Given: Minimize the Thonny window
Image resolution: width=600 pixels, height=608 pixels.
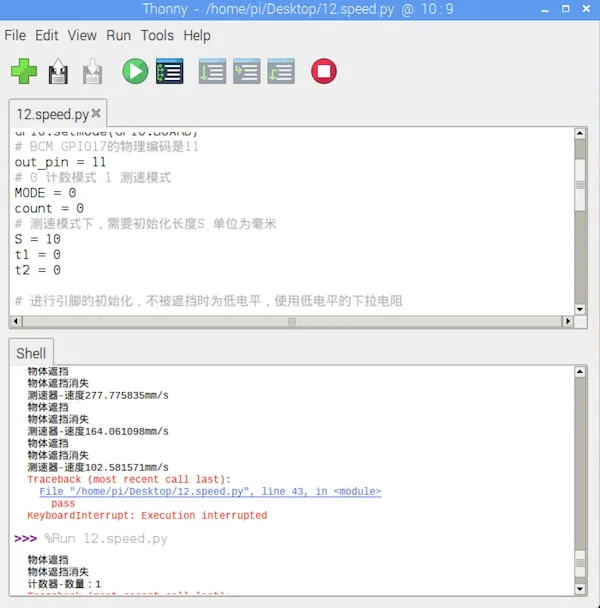Looking at the screenshot, I should point(545,9).
